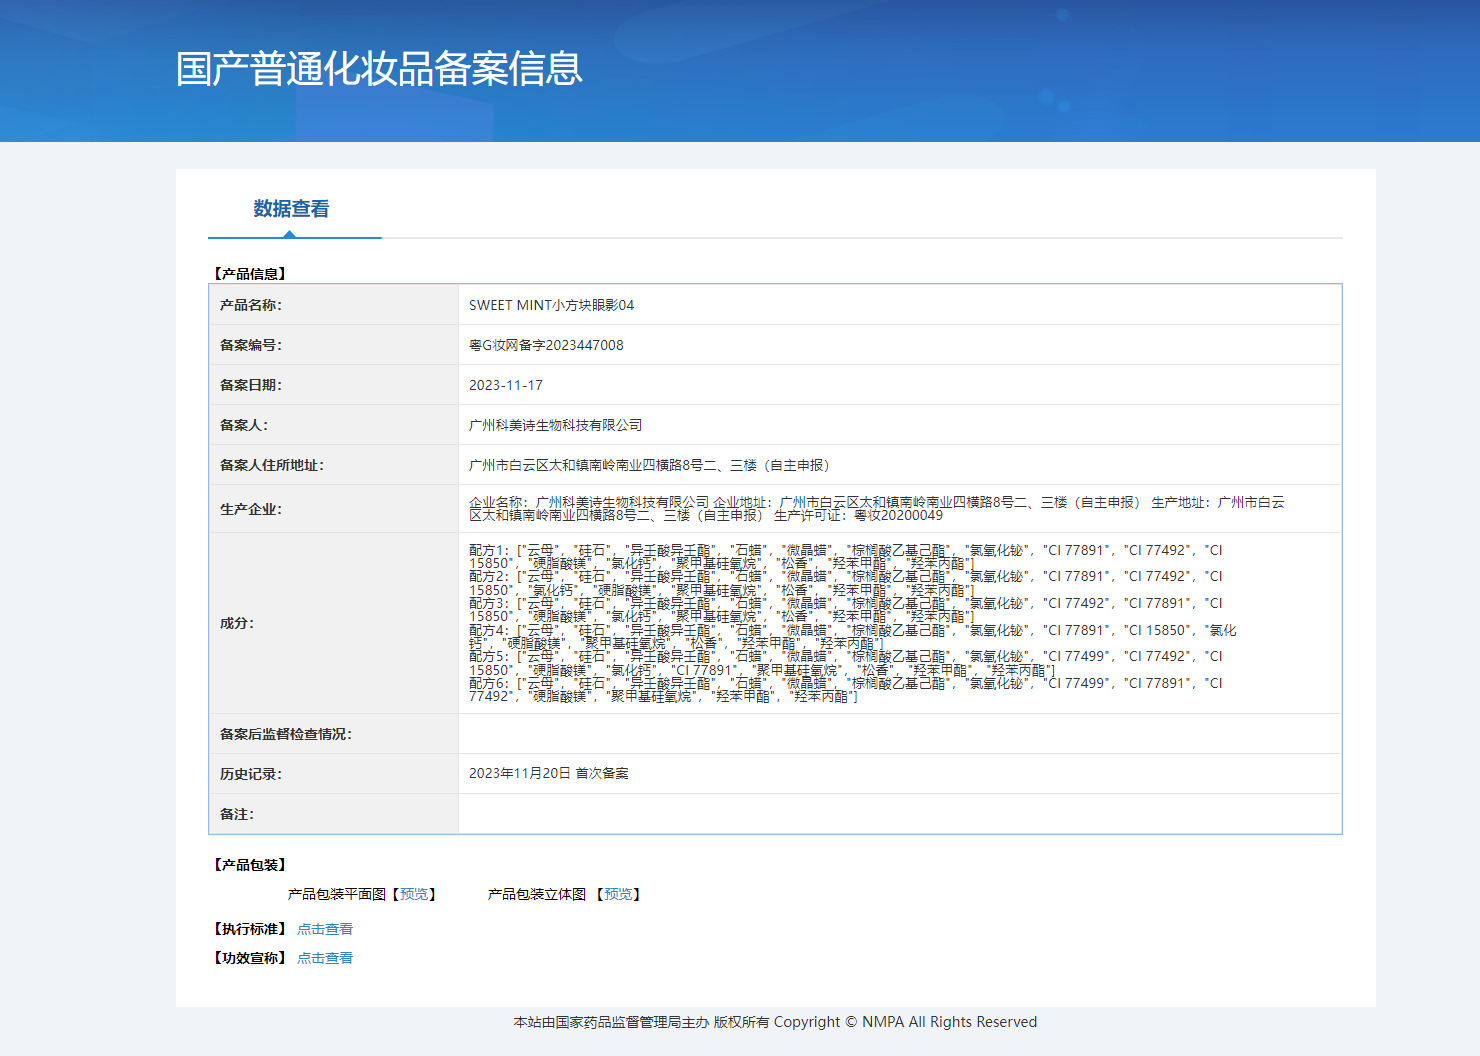Click the 备案日期 row label
Screen dimensions: 1480x1056
click(x=251, y=385)
